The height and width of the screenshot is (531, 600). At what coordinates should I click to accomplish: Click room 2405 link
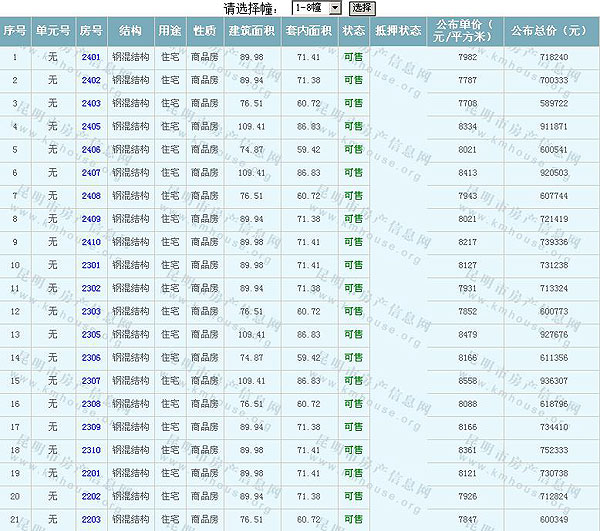pyautogui.click(x=91, y=127)
